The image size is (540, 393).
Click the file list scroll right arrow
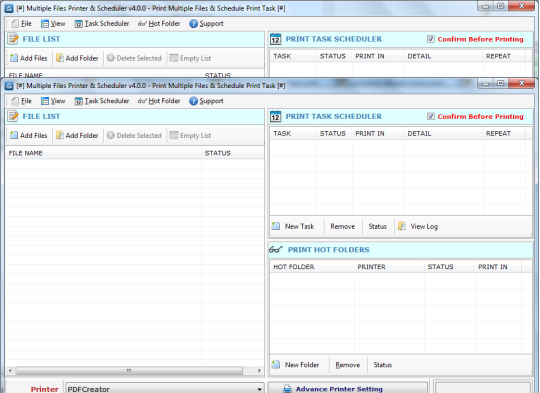coord(259,371)
